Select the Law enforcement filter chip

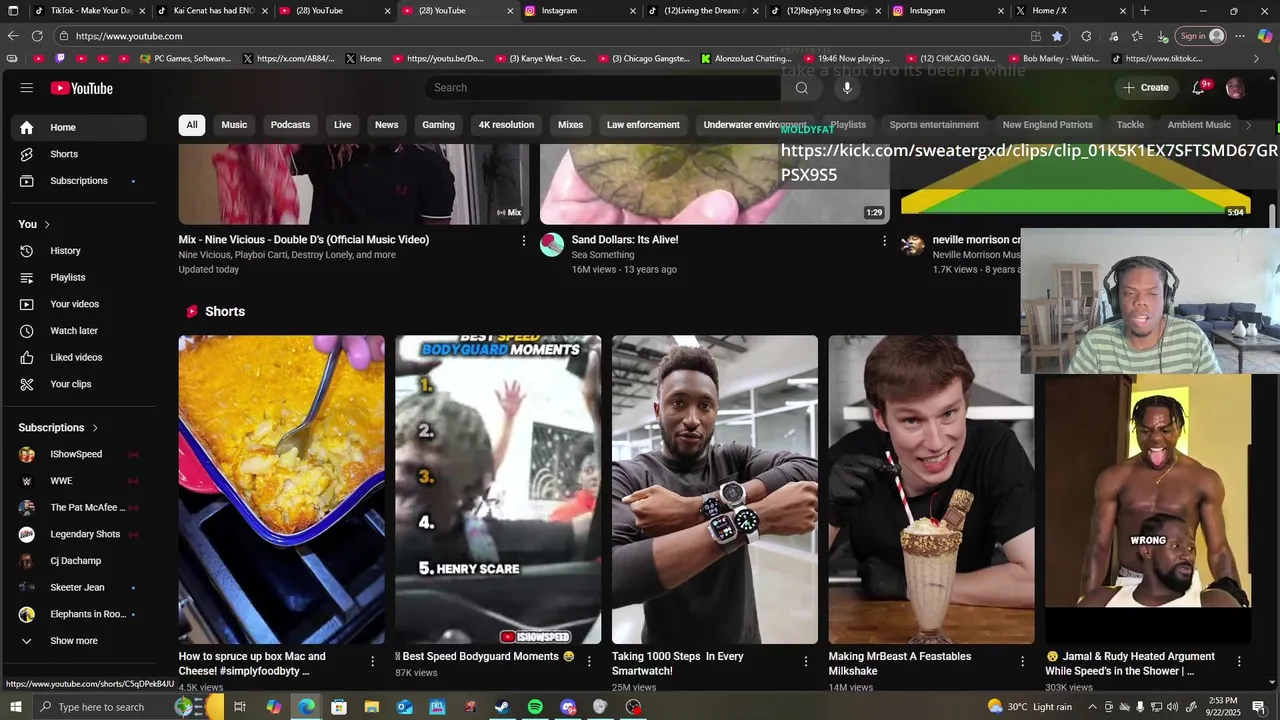click(x=643, y=125)
